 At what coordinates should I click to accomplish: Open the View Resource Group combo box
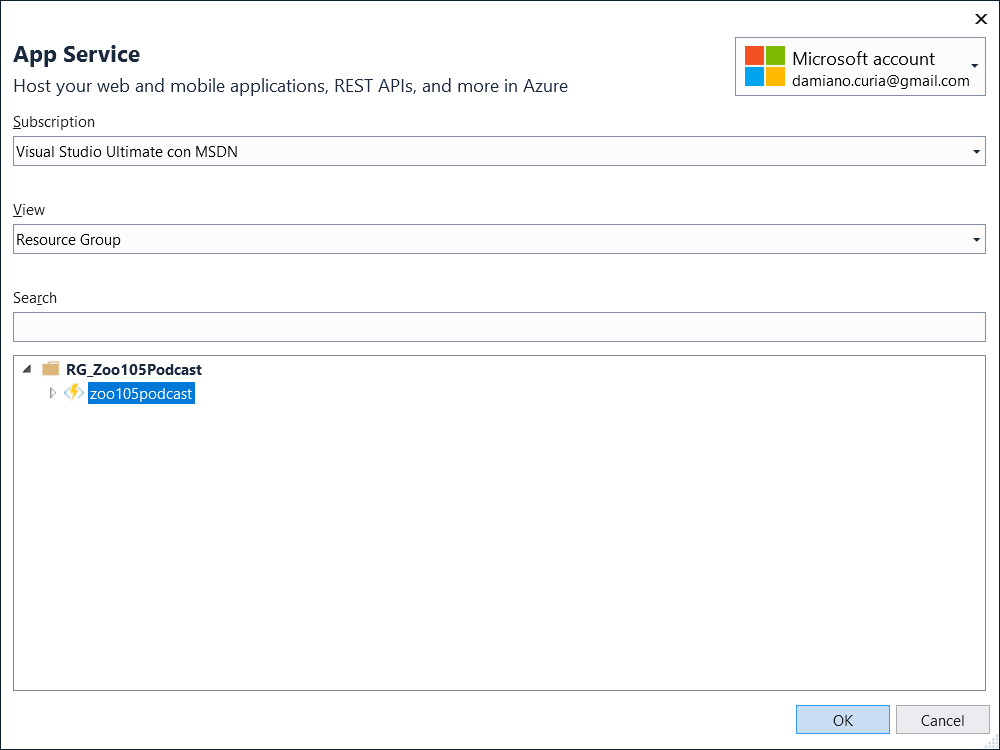coord(490,240)
